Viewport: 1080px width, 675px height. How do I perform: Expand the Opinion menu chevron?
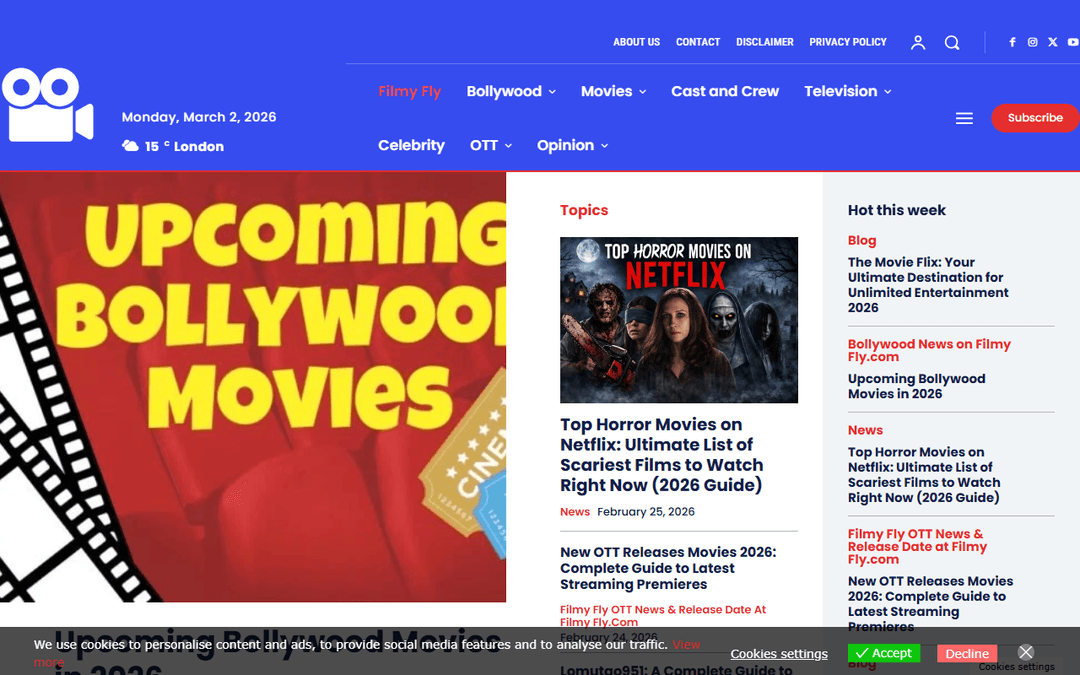tap(604, 146)
